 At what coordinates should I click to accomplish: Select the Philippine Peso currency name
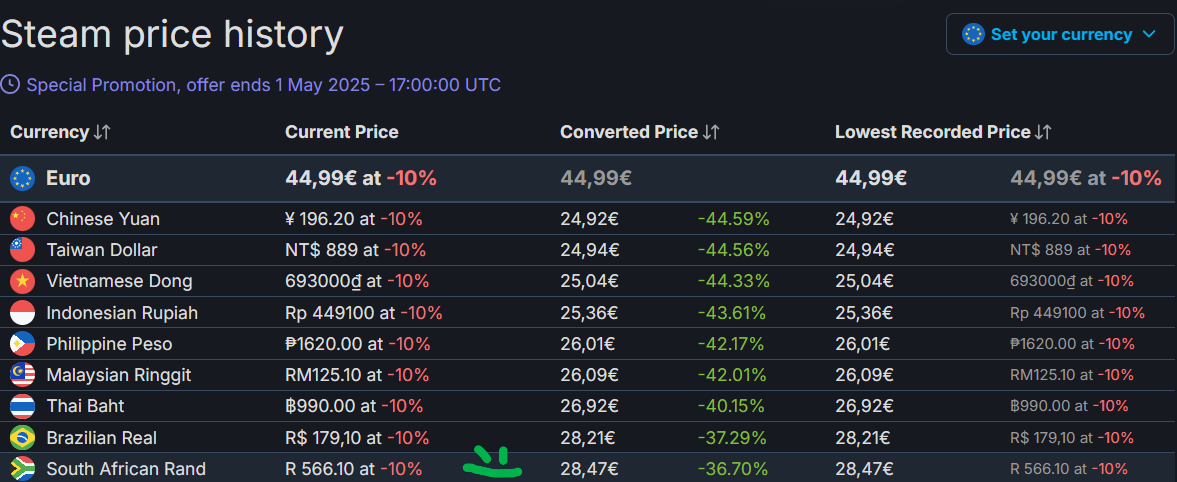[x=110, y=345]
